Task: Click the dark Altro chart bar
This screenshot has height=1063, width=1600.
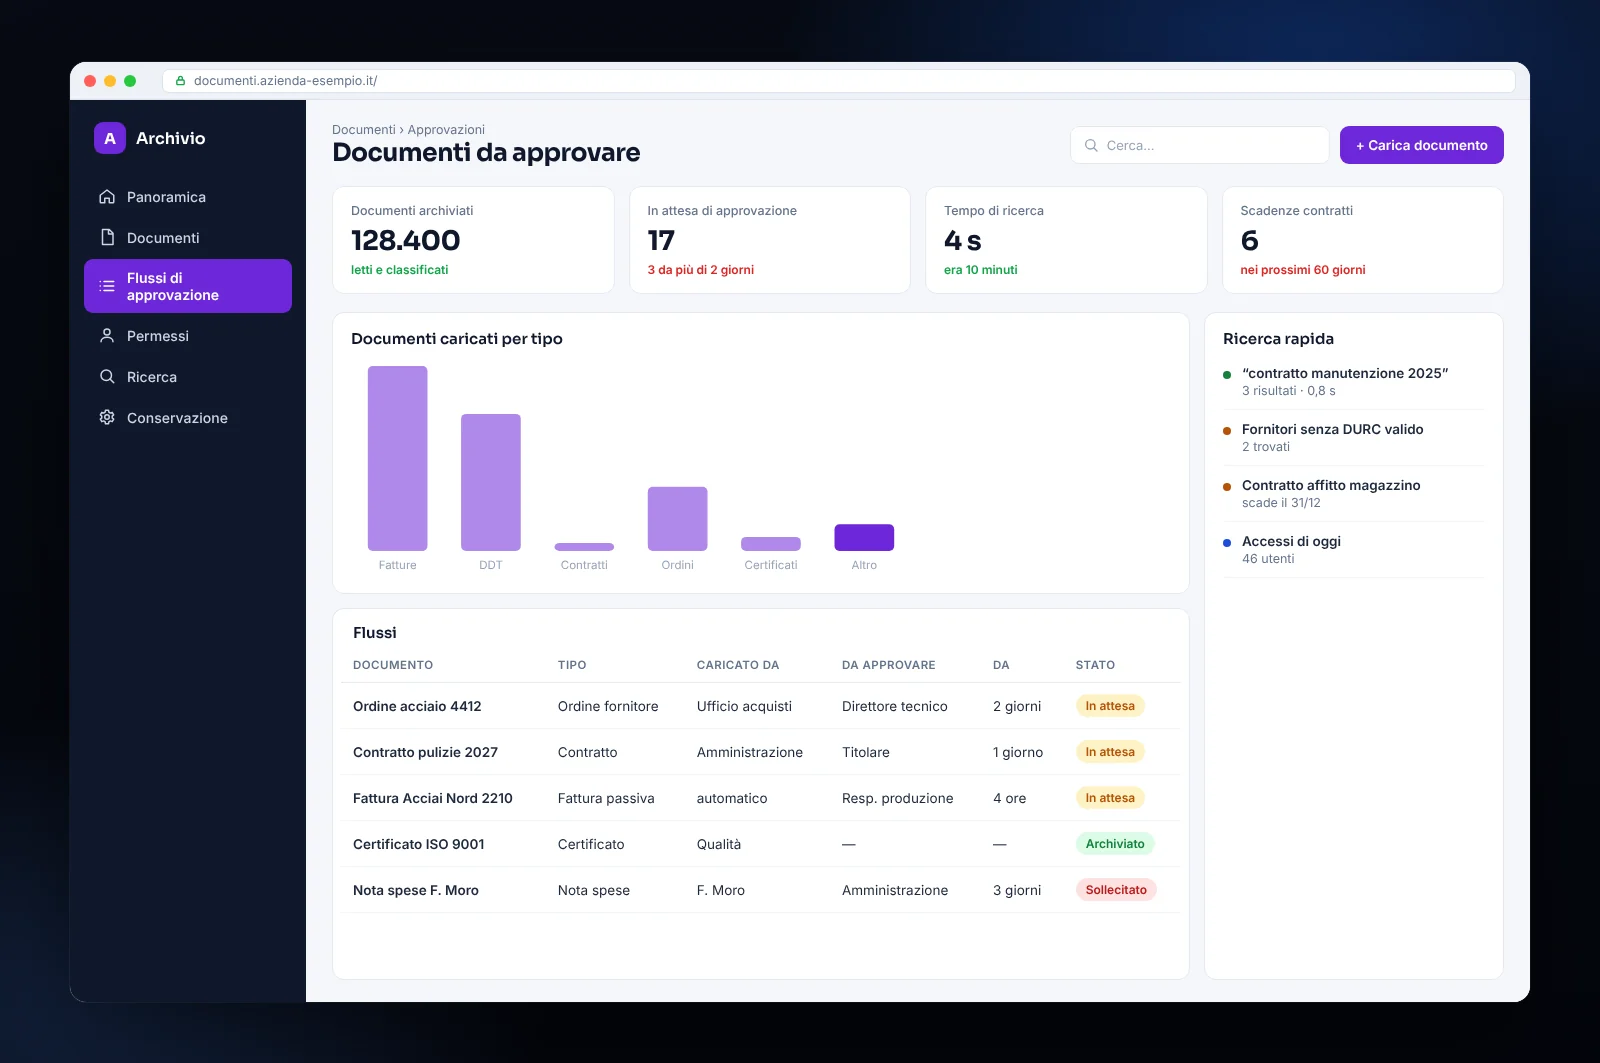Action: pos(864,537)
